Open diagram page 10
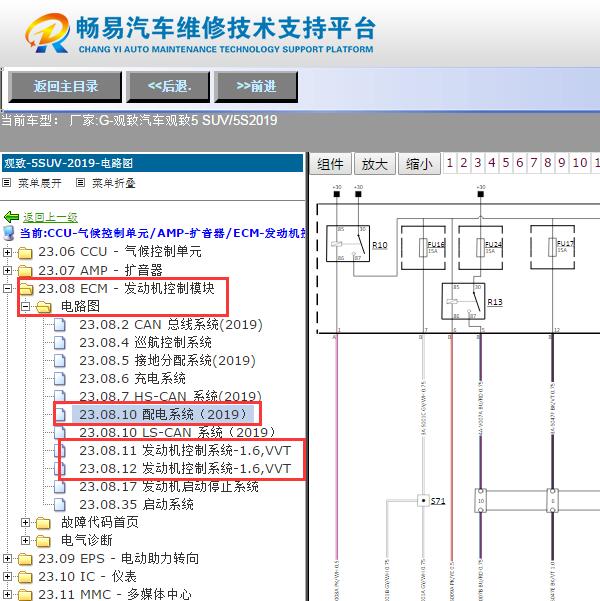The width and height of the screenshot is (600, 601). coord(580,163)
